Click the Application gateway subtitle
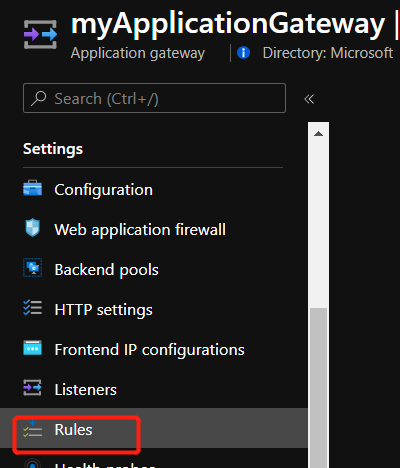This screenshot has height=468, width=400. (138, 54)
